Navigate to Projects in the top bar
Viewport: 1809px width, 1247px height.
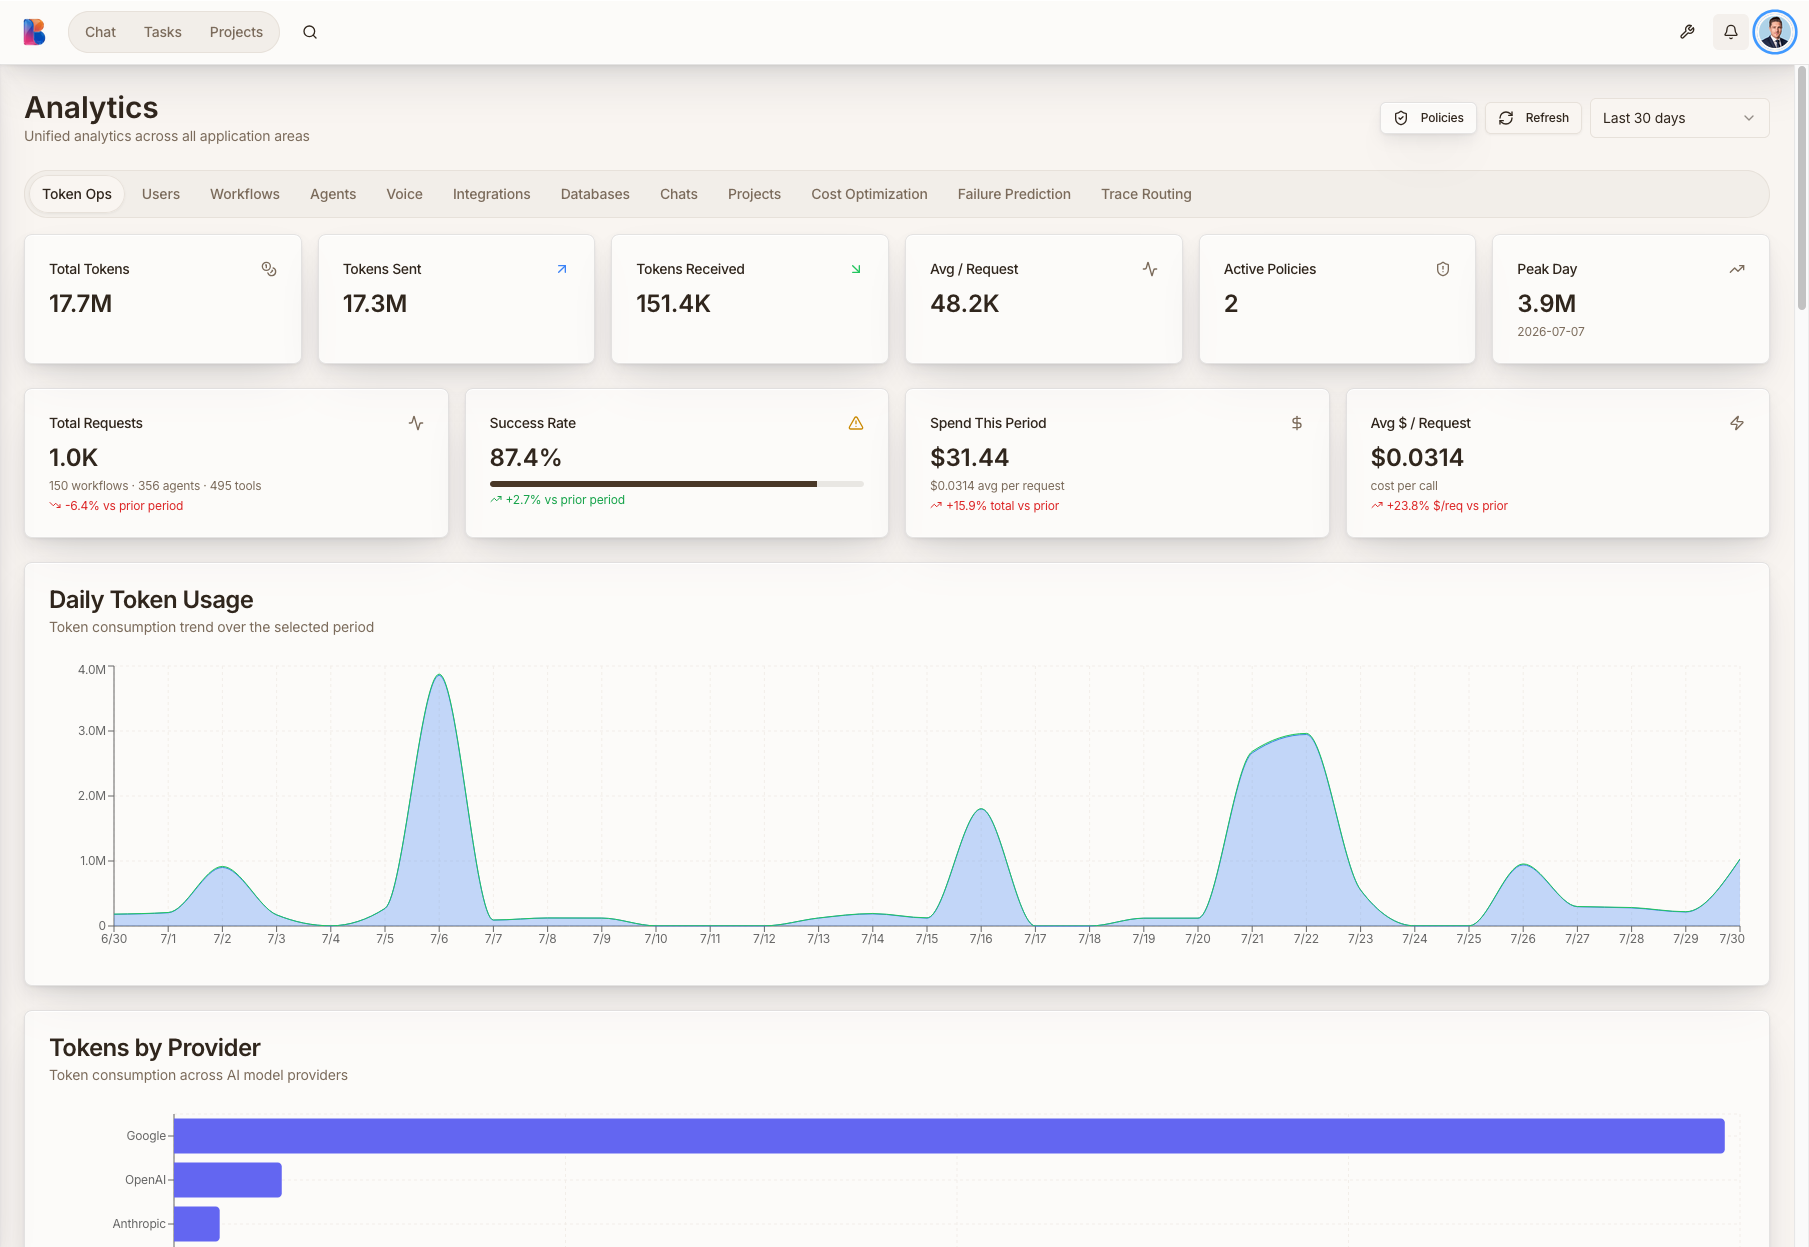(236, 32)
